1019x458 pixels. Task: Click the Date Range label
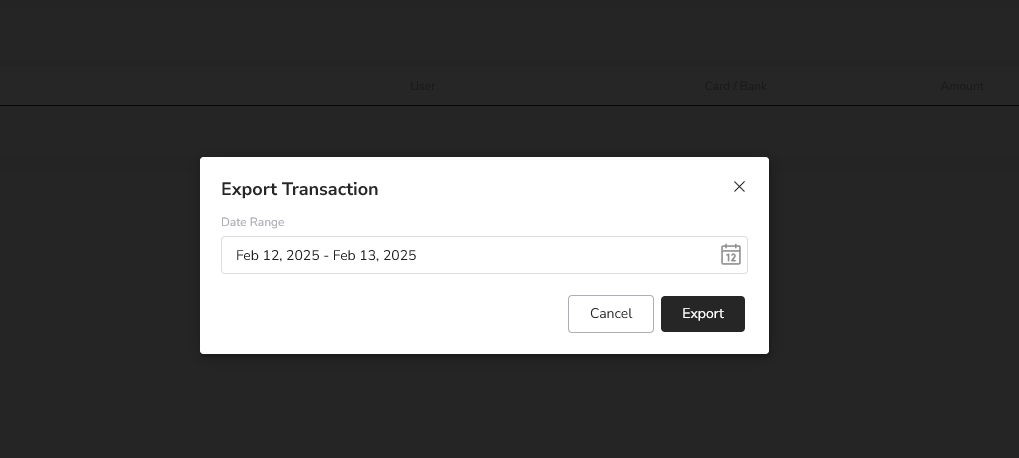[252, 222]
